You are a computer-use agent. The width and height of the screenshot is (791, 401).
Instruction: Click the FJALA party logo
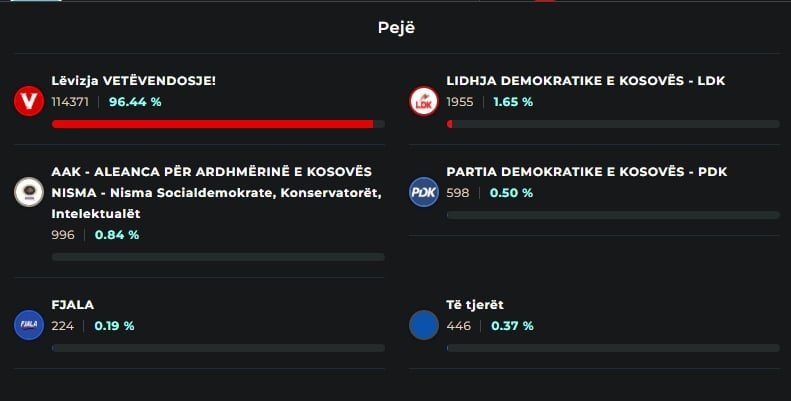coord(29,325)
